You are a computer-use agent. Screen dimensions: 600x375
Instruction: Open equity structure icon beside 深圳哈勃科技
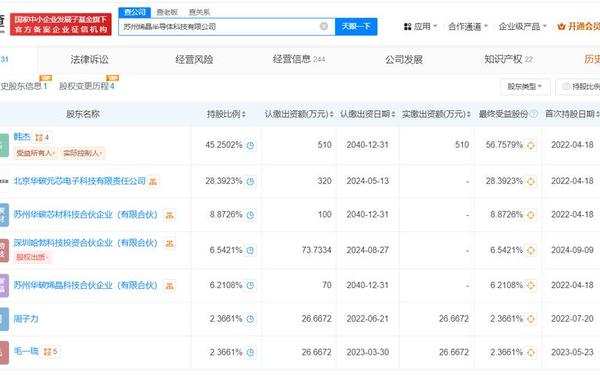coord(170,243)
